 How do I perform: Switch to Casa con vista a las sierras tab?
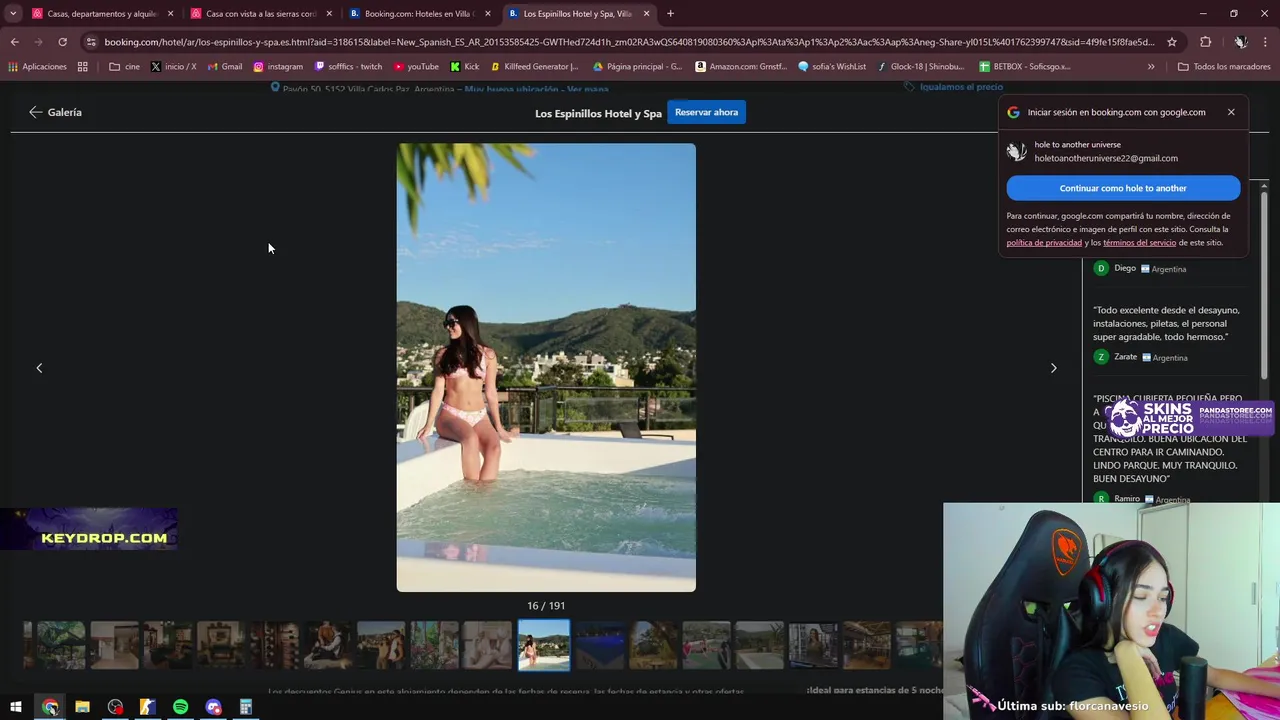(261, 14)
